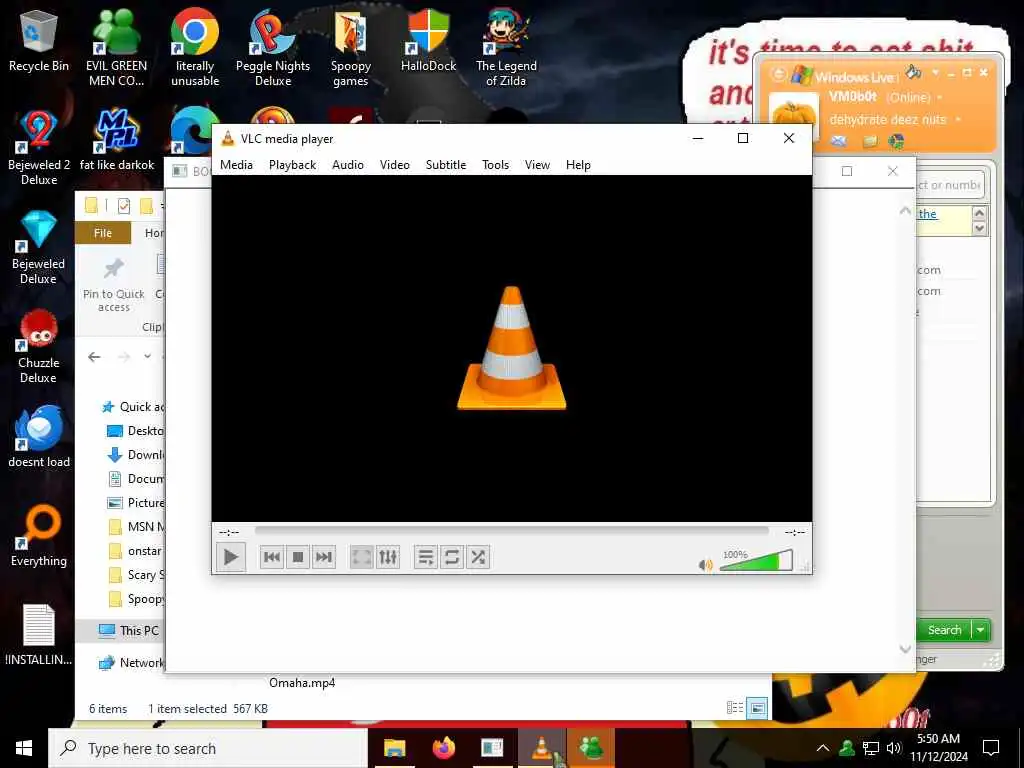This screenshot has height=768, width=1024.
Task: Click Messenger paint bucket color scheme icon
Action: coord(914,72)
